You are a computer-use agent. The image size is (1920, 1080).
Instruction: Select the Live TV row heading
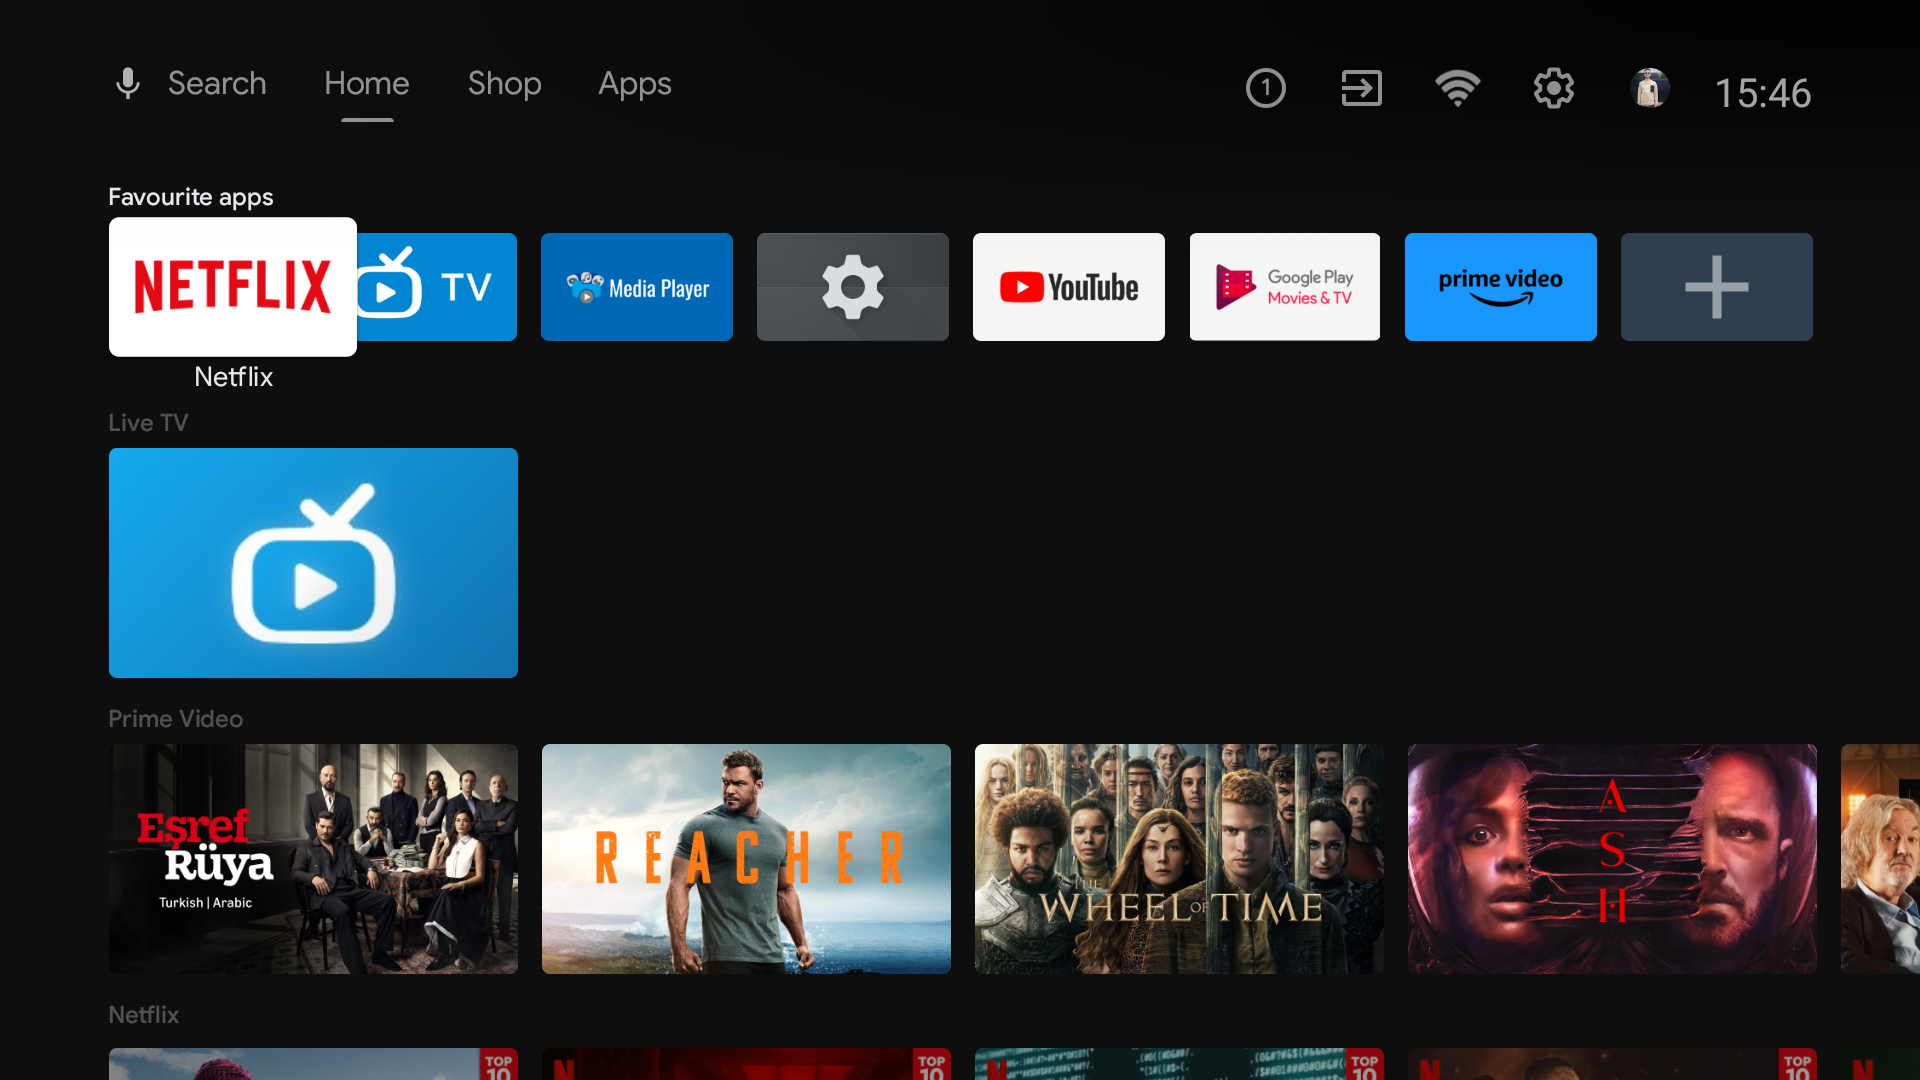coord(148,423)
